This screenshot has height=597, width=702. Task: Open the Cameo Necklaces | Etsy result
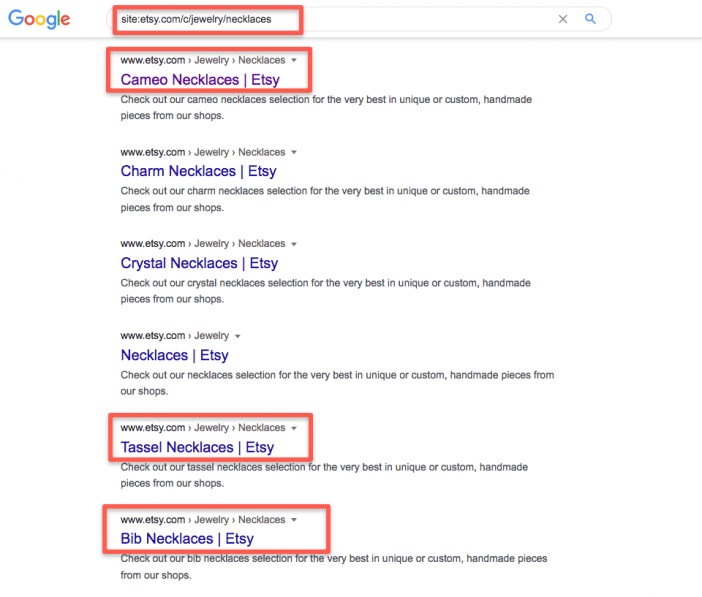pos(200,80)
